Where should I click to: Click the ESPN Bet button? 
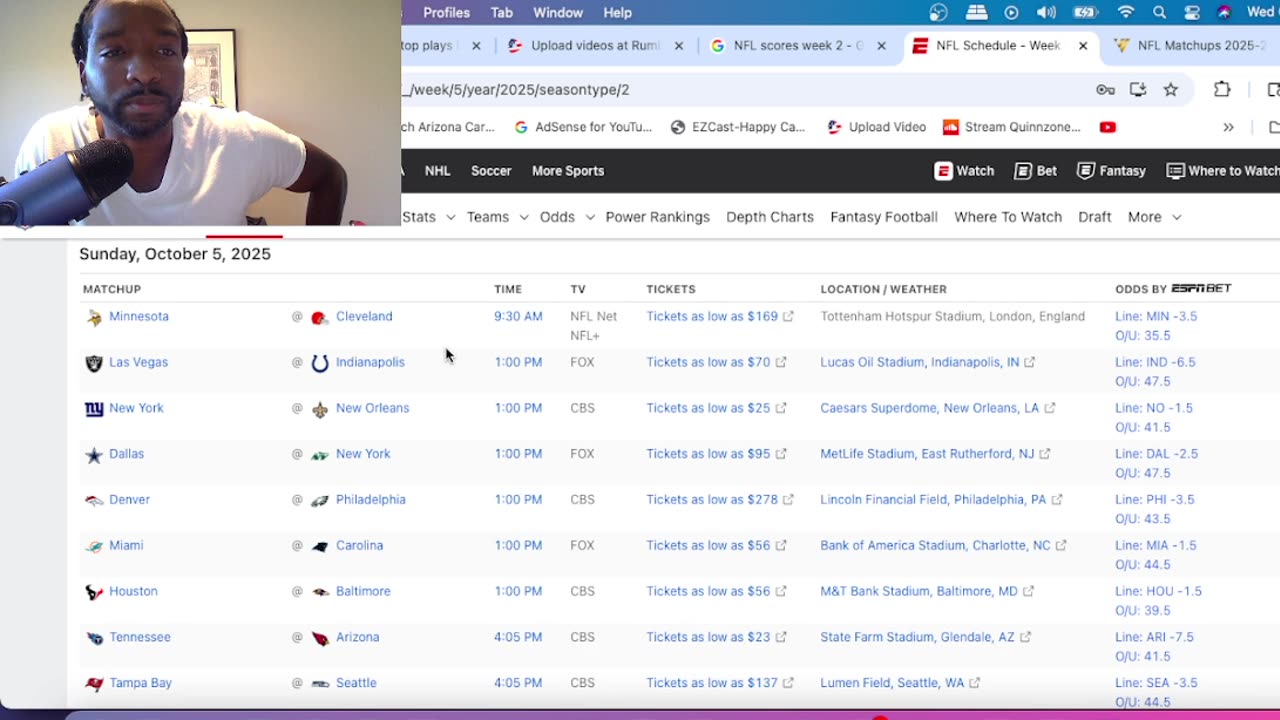click(x=1035, y=171)
